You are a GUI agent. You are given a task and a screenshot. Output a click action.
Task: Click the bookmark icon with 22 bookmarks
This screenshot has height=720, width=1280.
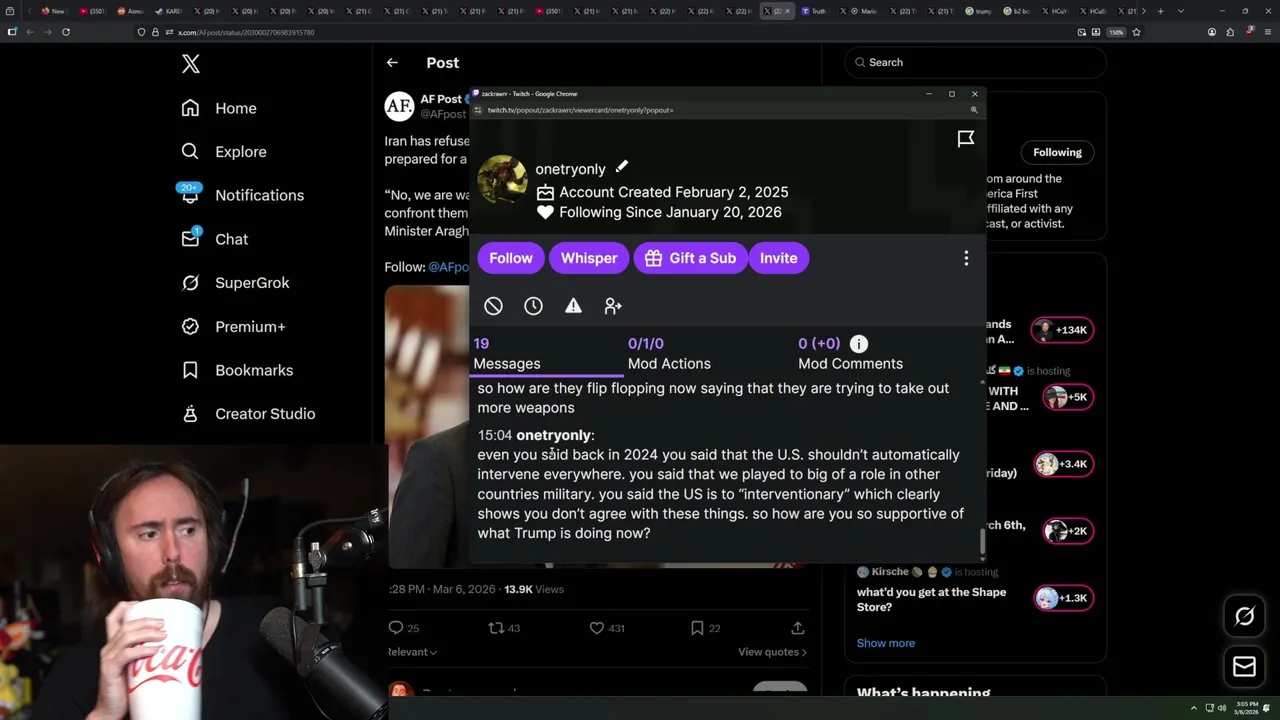(697, 628)
